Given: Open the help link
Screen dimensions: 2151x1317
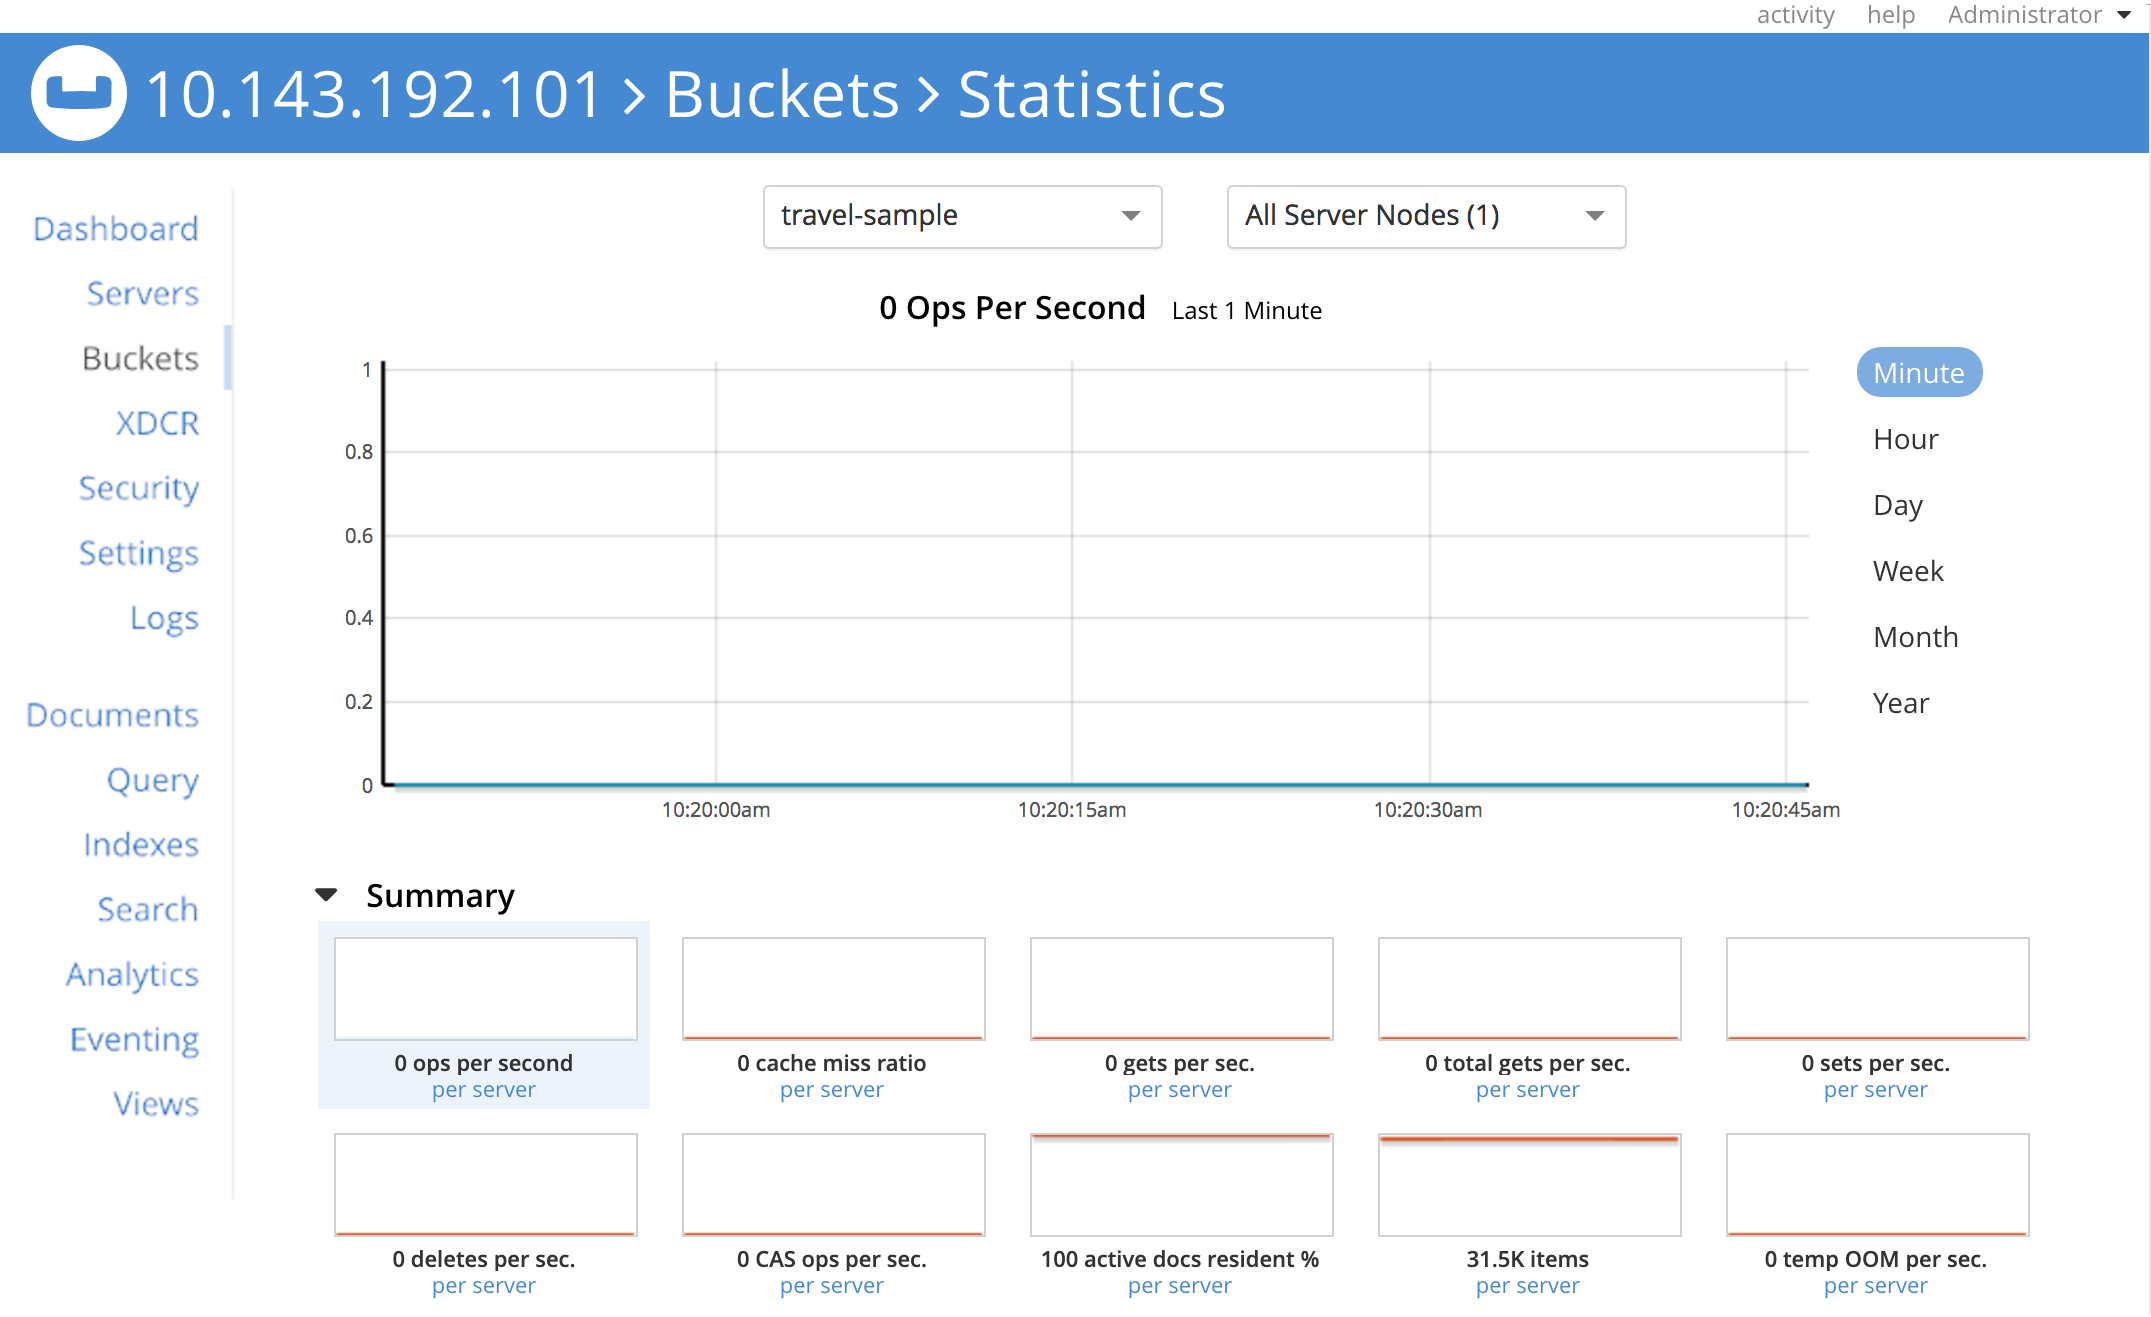Looking at the screenshot, I should pos(1890,15).
